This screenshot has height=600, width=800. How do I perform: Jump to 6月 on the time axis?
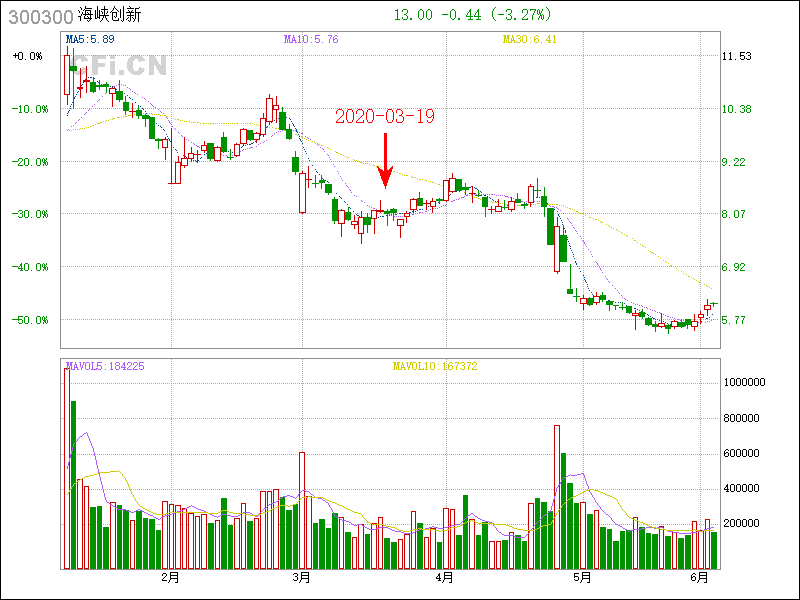click(701, 577)
